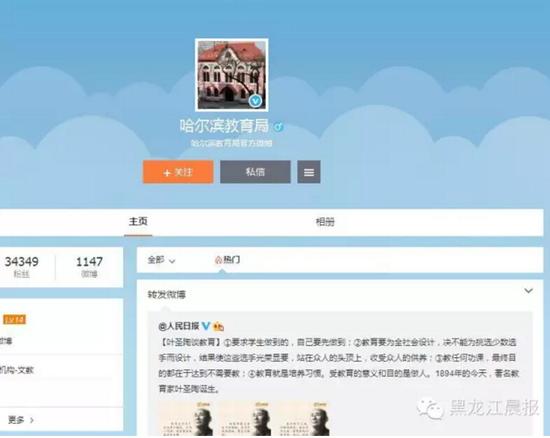Click the 更多 link in sidebar
The image size is (550, 438).
point(20,420)
